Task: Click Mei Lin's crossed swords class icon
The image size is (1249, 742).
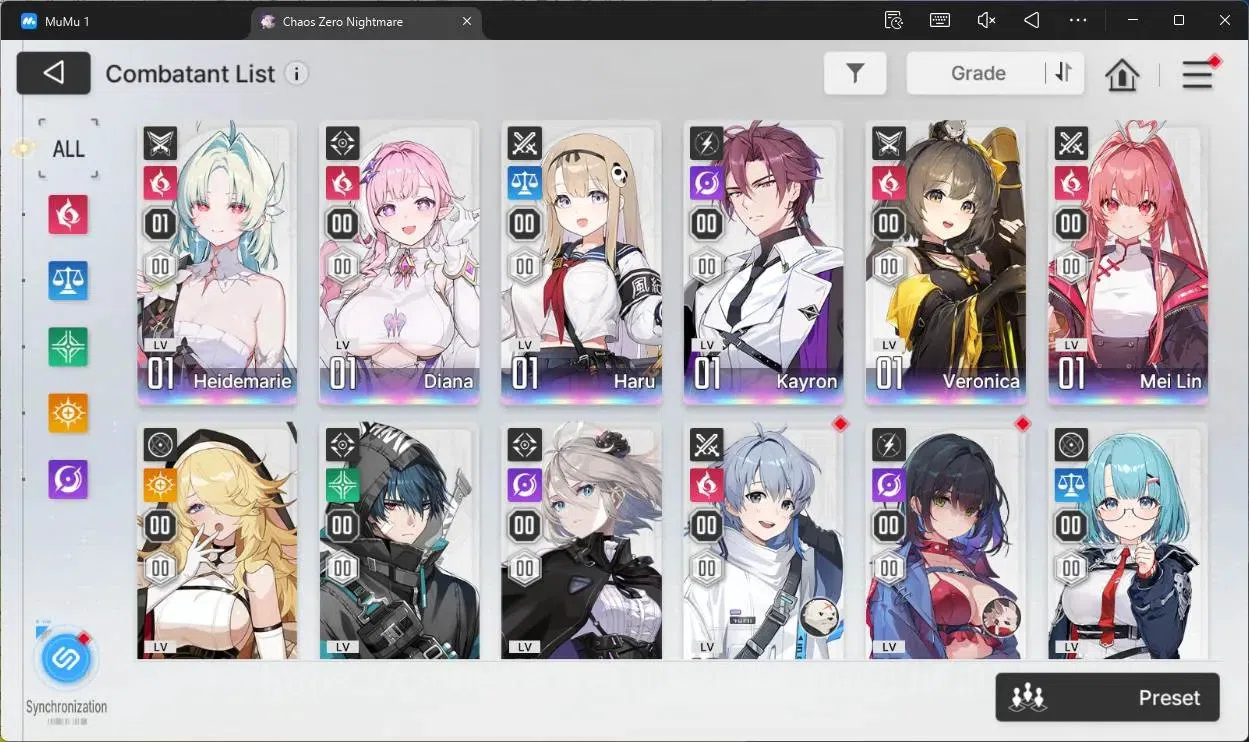Action: pyautogui.click(x=1072, y=144)
